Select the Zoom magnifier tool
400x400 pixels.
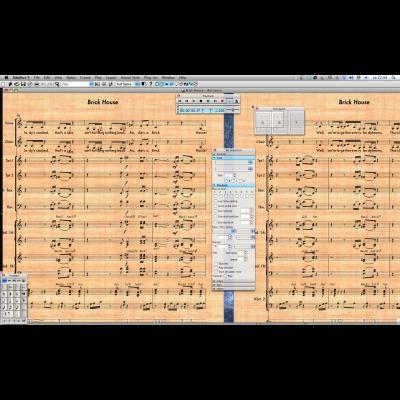pos(57,84)
